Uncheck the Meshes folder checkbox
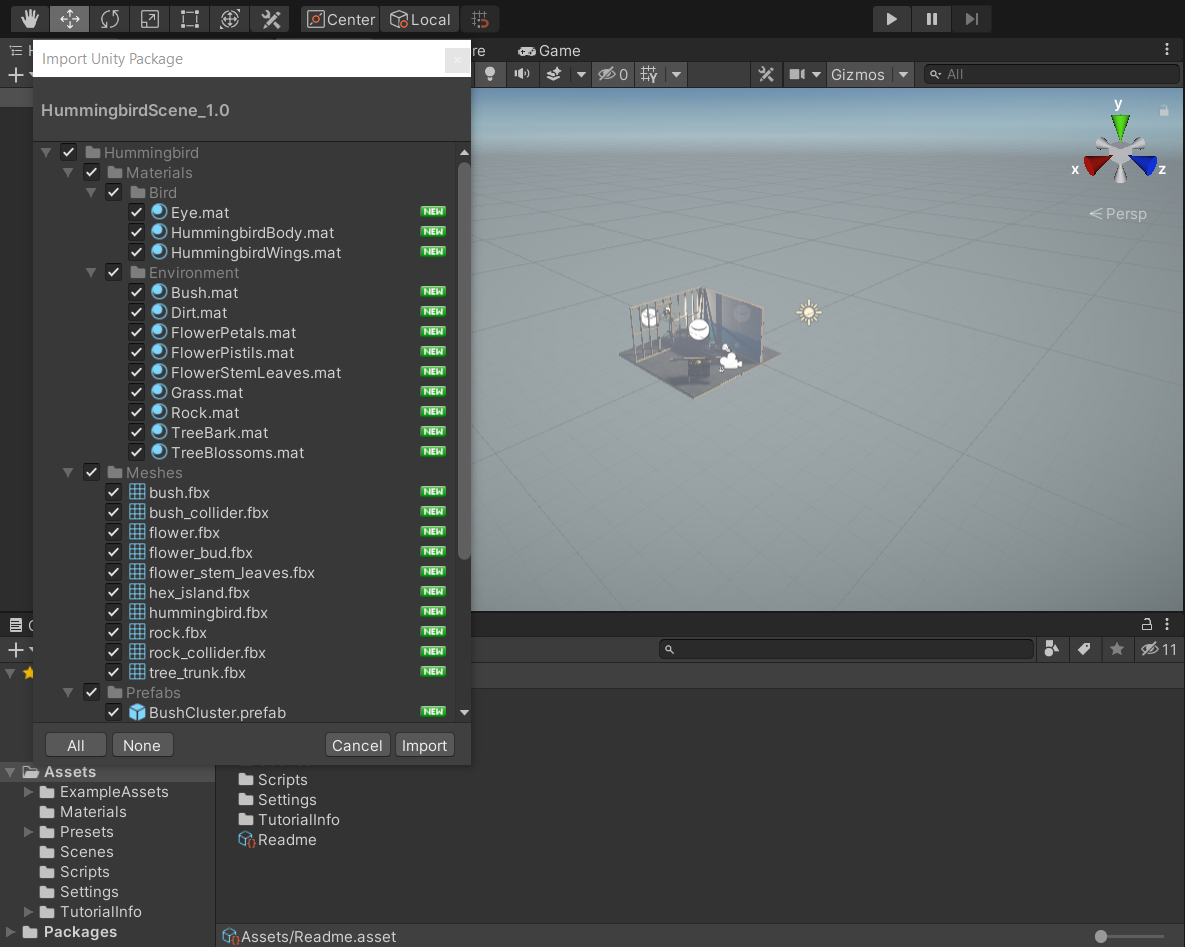The height and width of the screenshot is (947, 1185). (x=91, y=472)
